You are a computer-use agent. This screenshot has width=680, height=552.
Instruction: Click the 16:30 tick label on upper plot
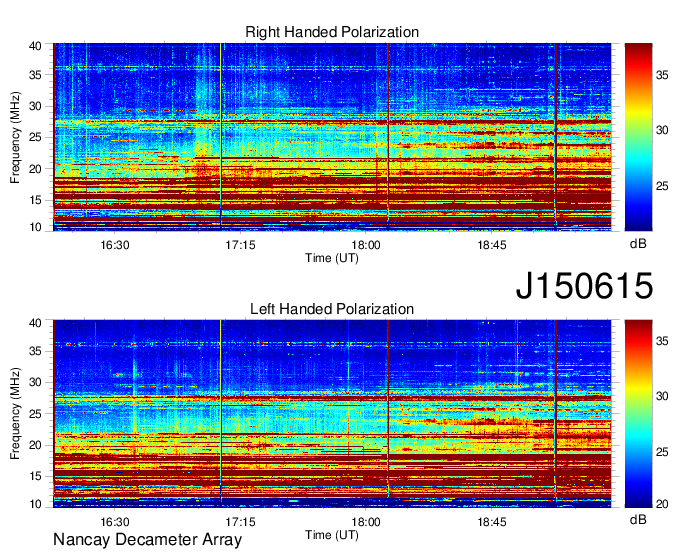click(115, 245)
